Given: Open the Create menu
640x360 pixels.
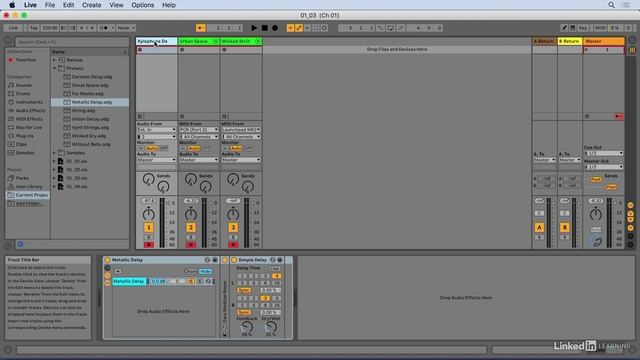Looking at the screenshot, I should tap(91, 5).
